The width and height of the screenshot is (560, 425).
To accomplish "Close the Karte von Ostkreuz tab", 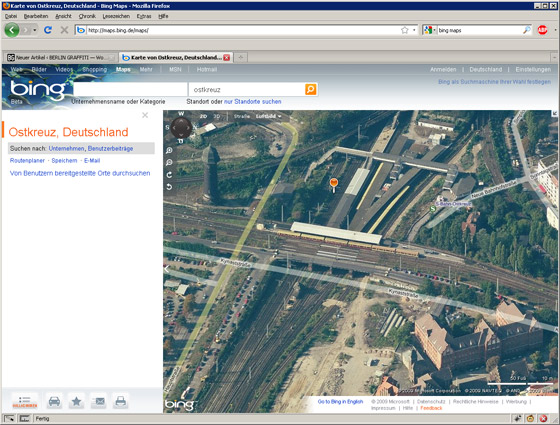I will click(226, 58).
